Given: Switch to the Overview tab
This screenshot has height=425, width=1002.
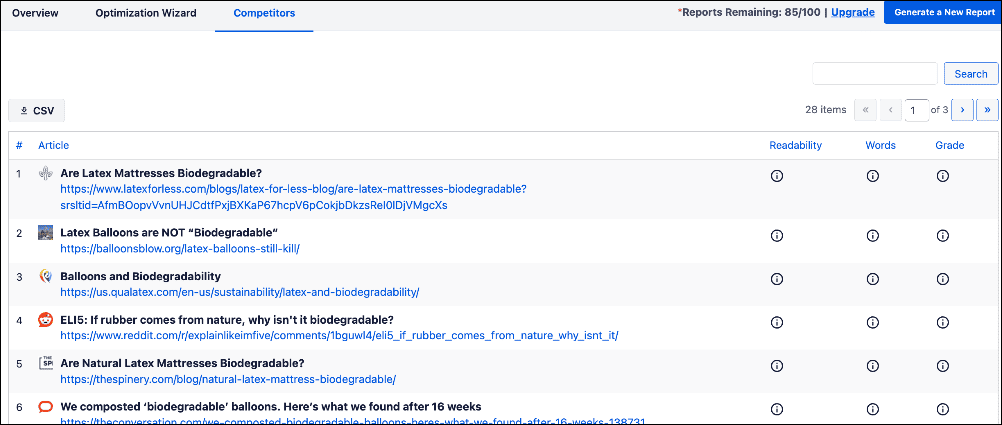Looking at the screenshot, I should click(35, 13).
